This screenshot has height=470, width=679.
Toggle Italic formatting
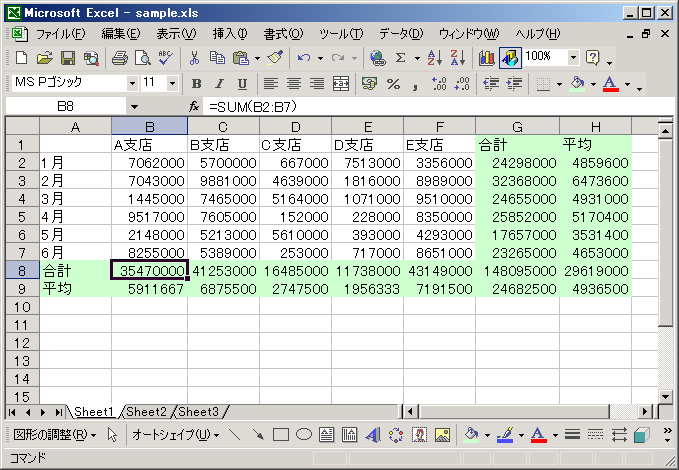[220, 83]
